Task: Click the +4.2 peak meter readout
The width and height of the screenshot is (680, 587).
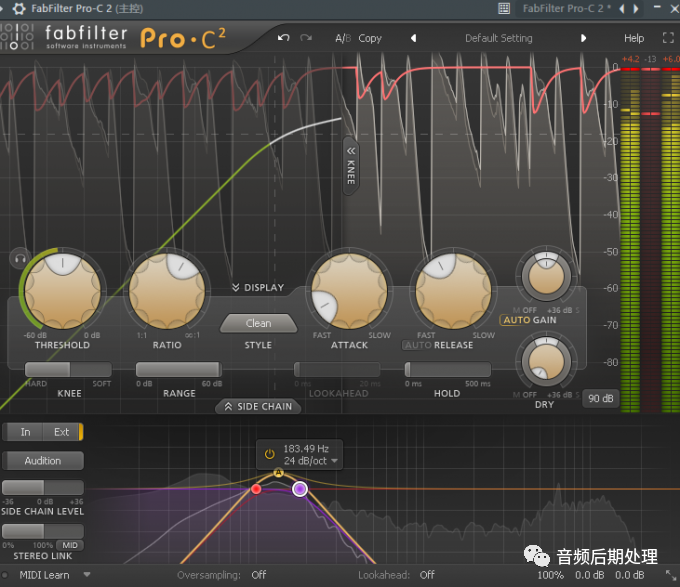Action: pyautogui.click(x=631, y=59)
